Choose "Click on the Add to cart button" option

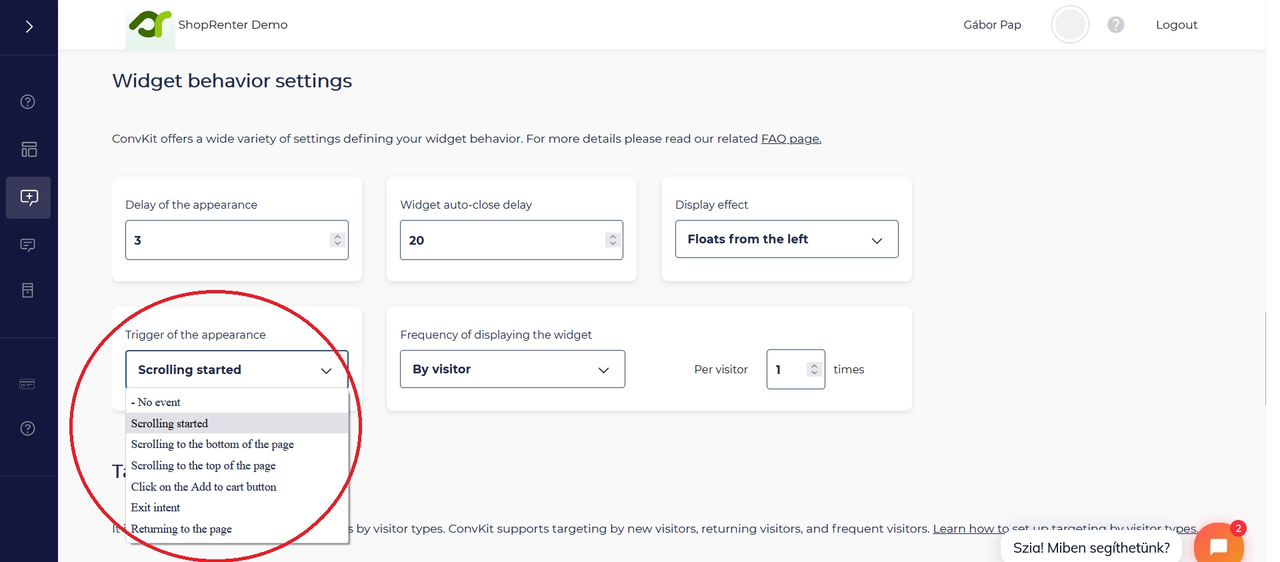click(204, 487)
